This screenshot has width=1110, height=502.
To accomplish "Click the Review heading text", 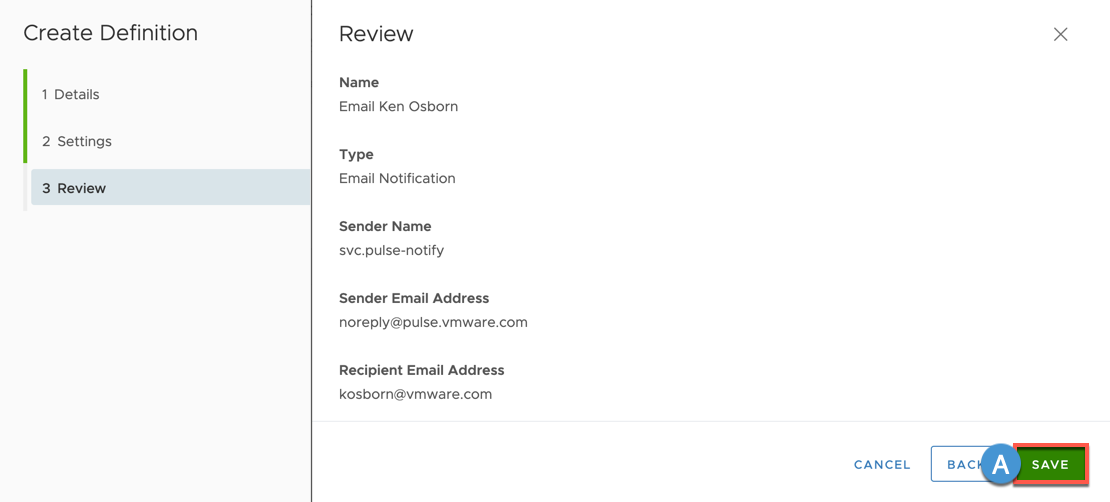I will point(376,34).
